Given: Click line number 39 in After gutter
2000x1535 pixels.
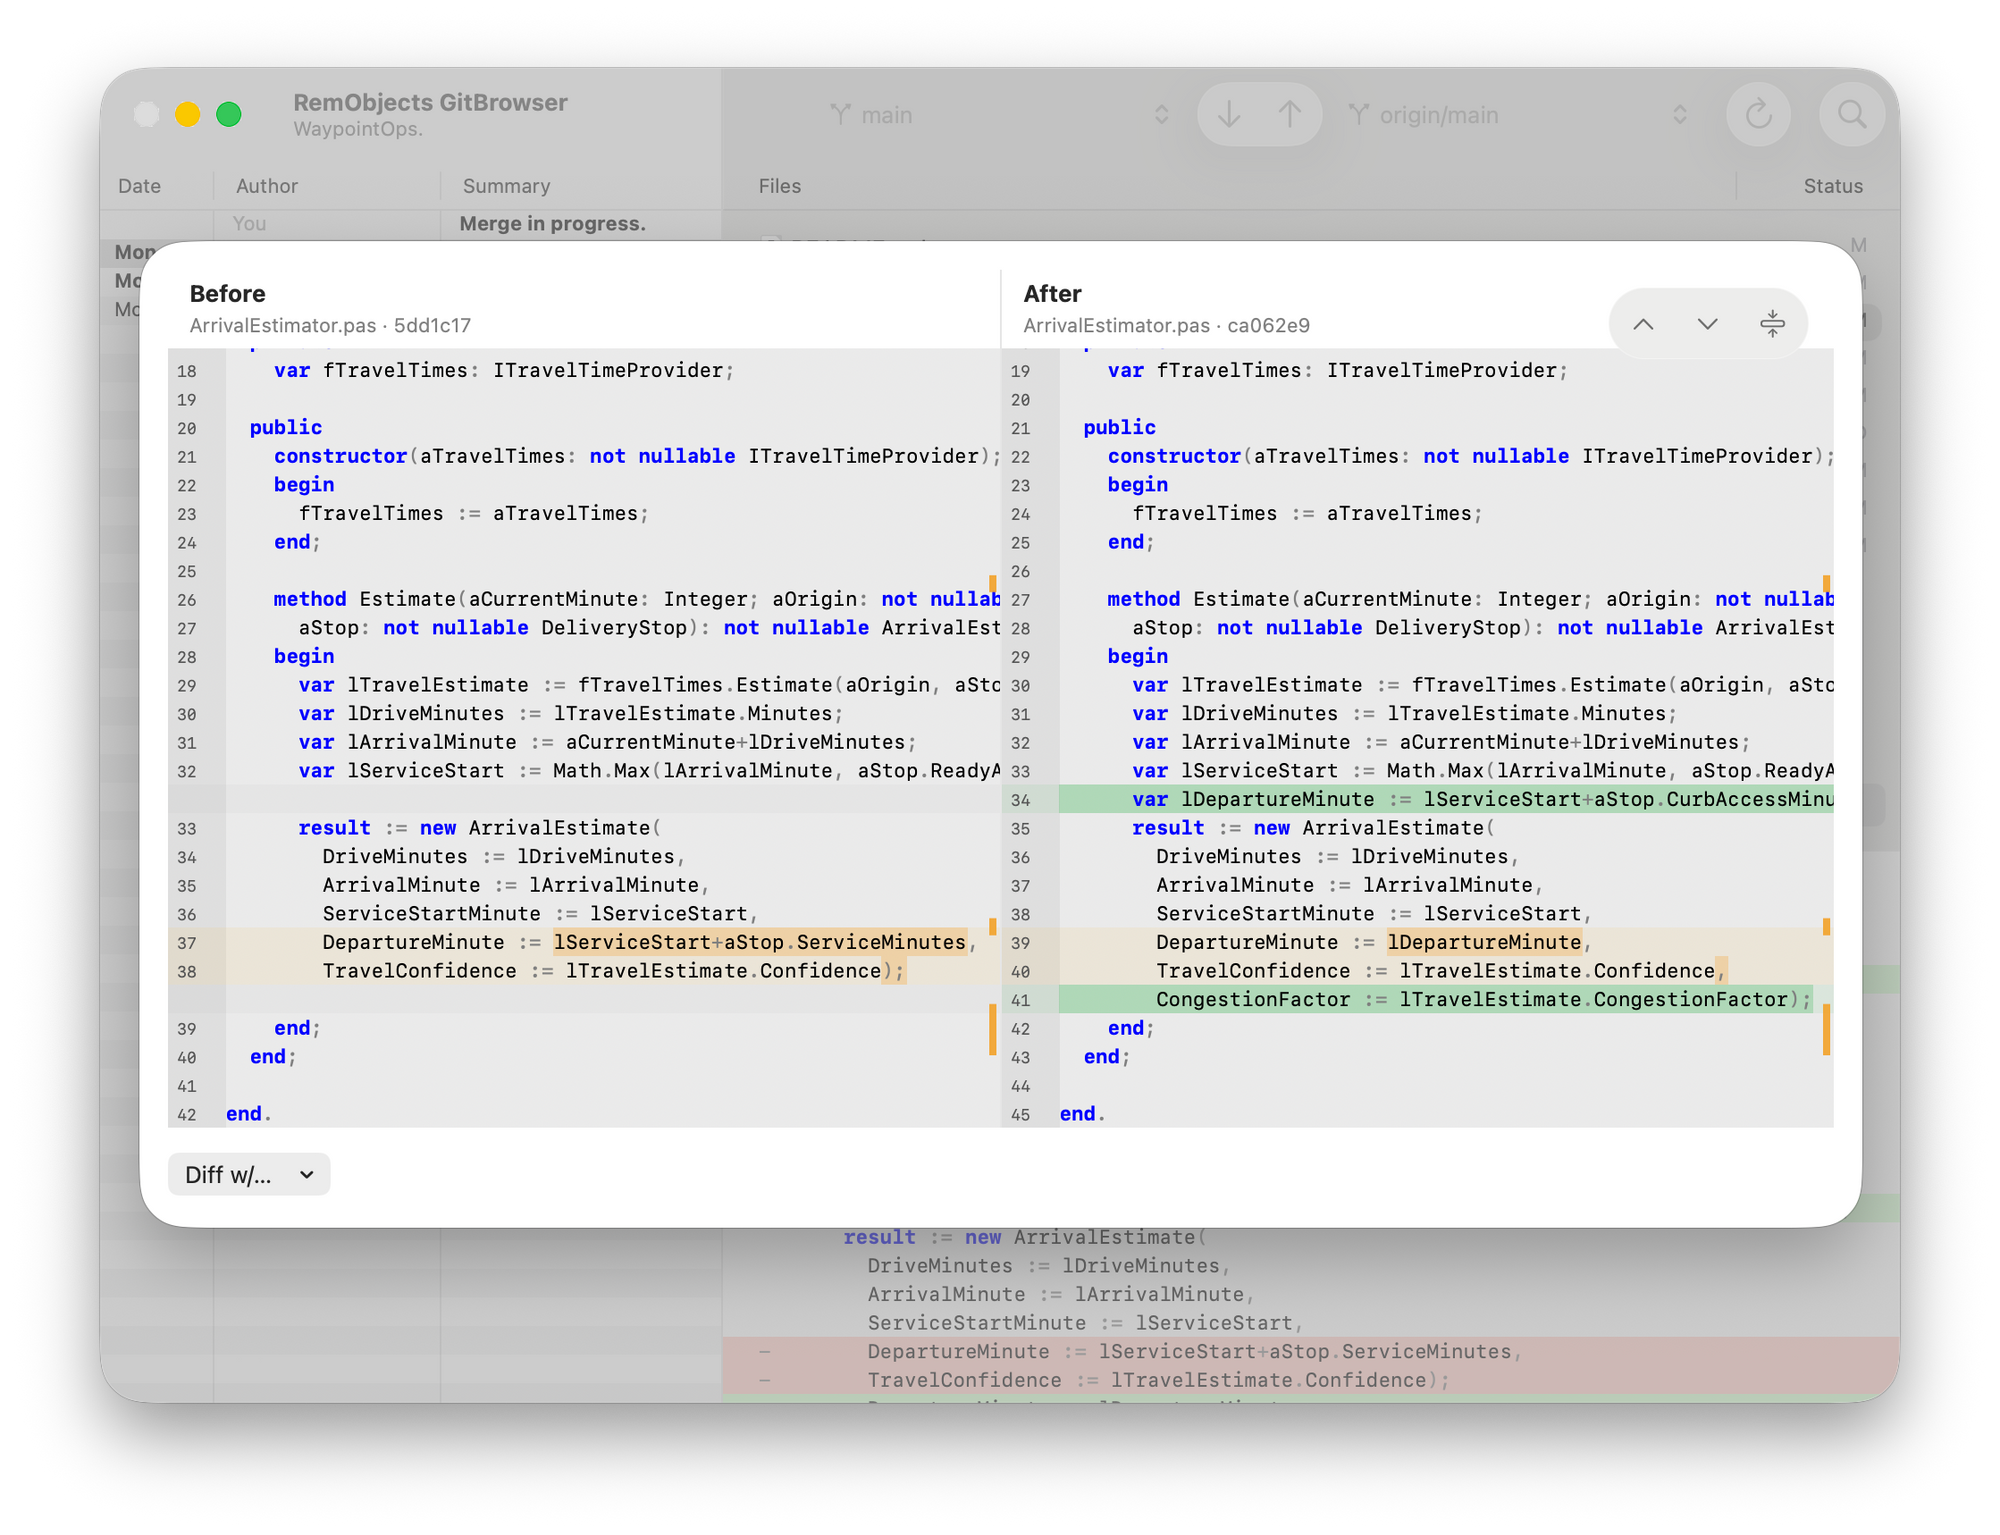Looking at the screenshot, I should coord(1020,943).
